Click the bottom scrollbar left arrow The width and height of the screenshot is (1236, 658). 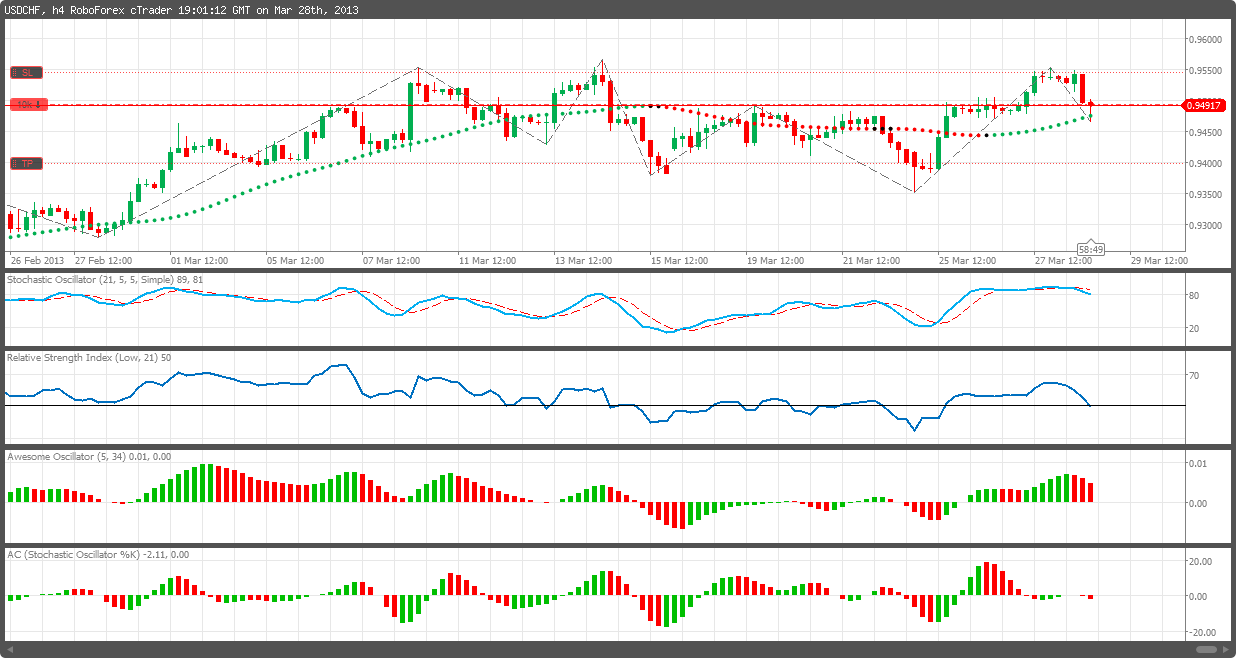pyautogui.click(x=10, y=651)
